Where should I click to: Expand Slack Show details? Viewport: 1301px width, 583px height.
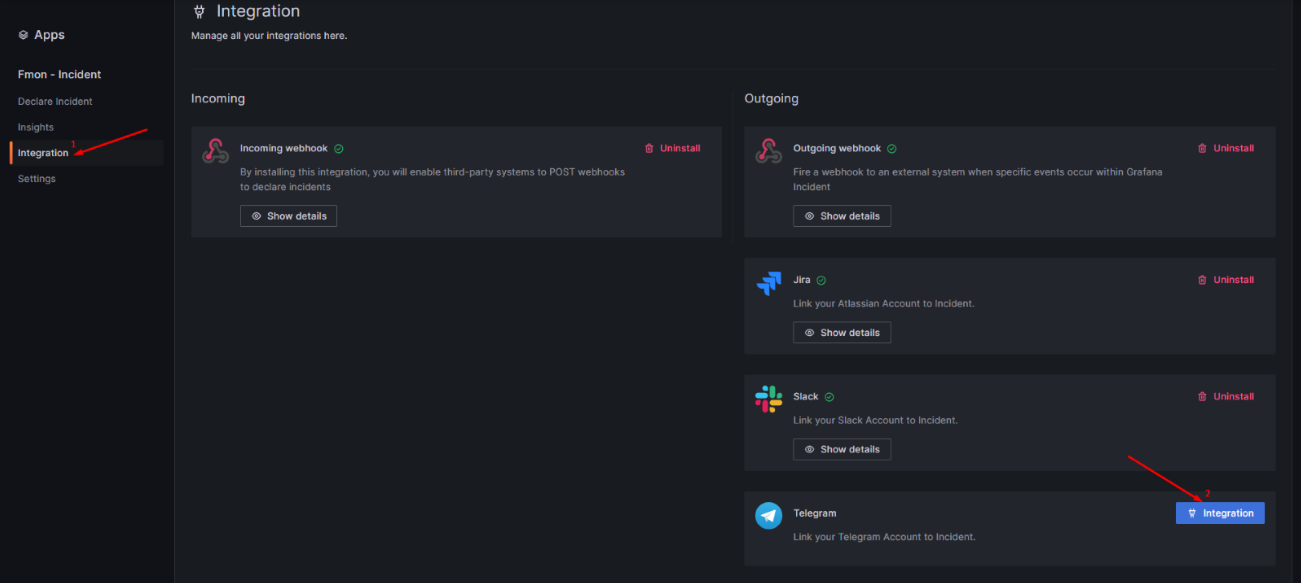[841, 449]
